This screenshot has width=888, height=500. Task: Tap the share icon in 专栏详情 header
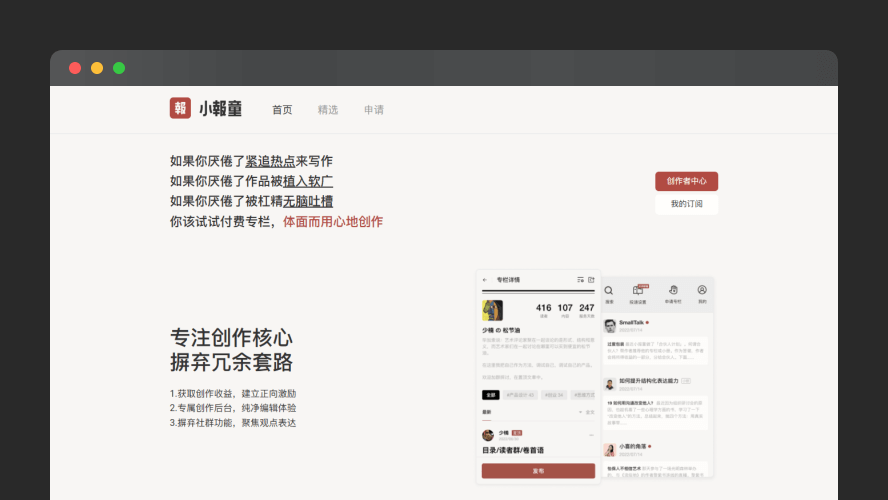(x=591, y=279)
